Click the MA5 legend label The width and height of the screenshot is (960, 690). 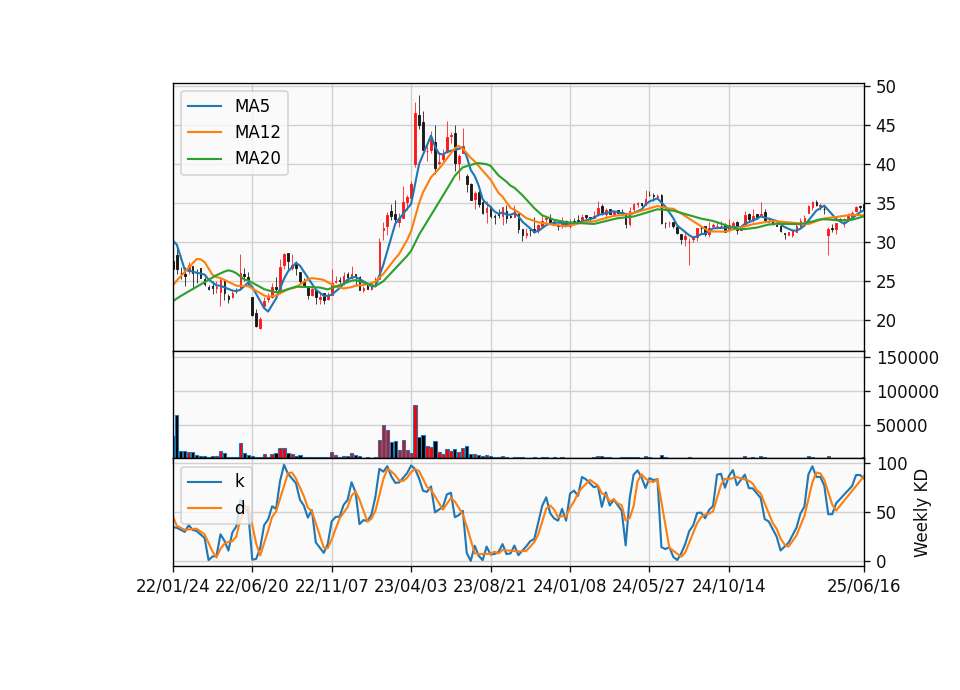point(252,106)
